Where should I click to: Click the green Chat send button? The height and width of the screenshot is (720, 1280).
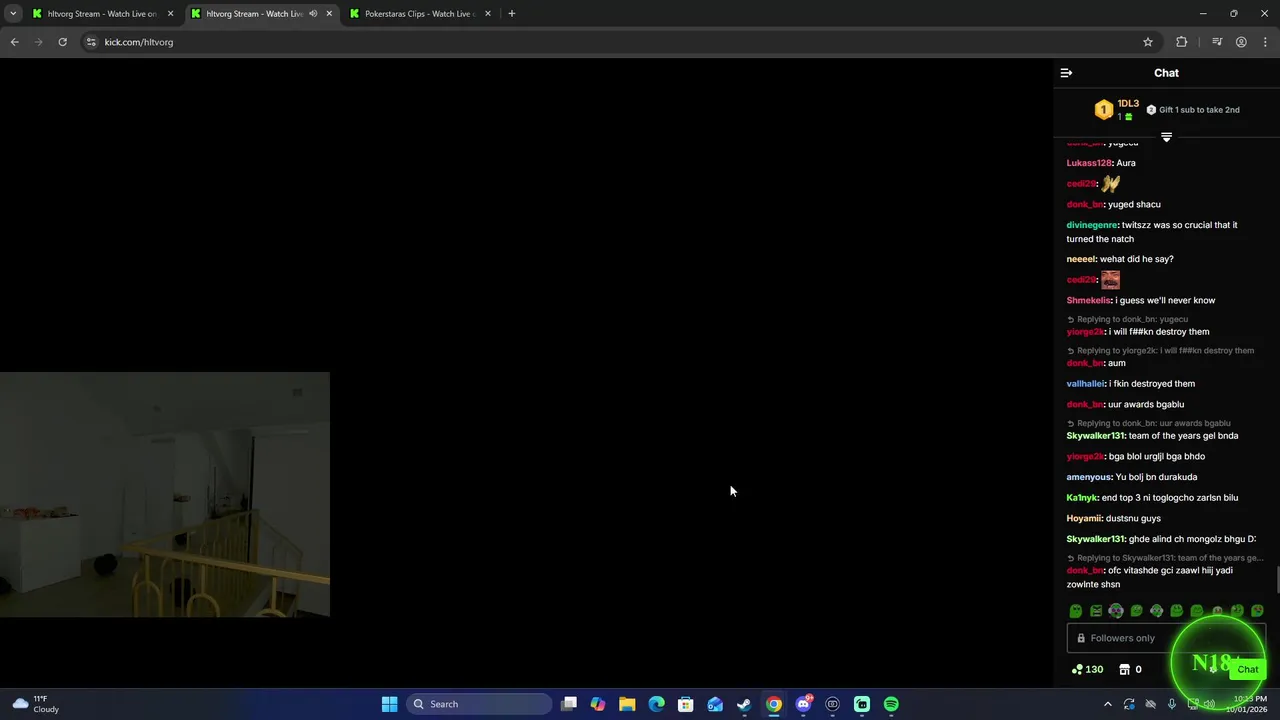coord(1247,669)
